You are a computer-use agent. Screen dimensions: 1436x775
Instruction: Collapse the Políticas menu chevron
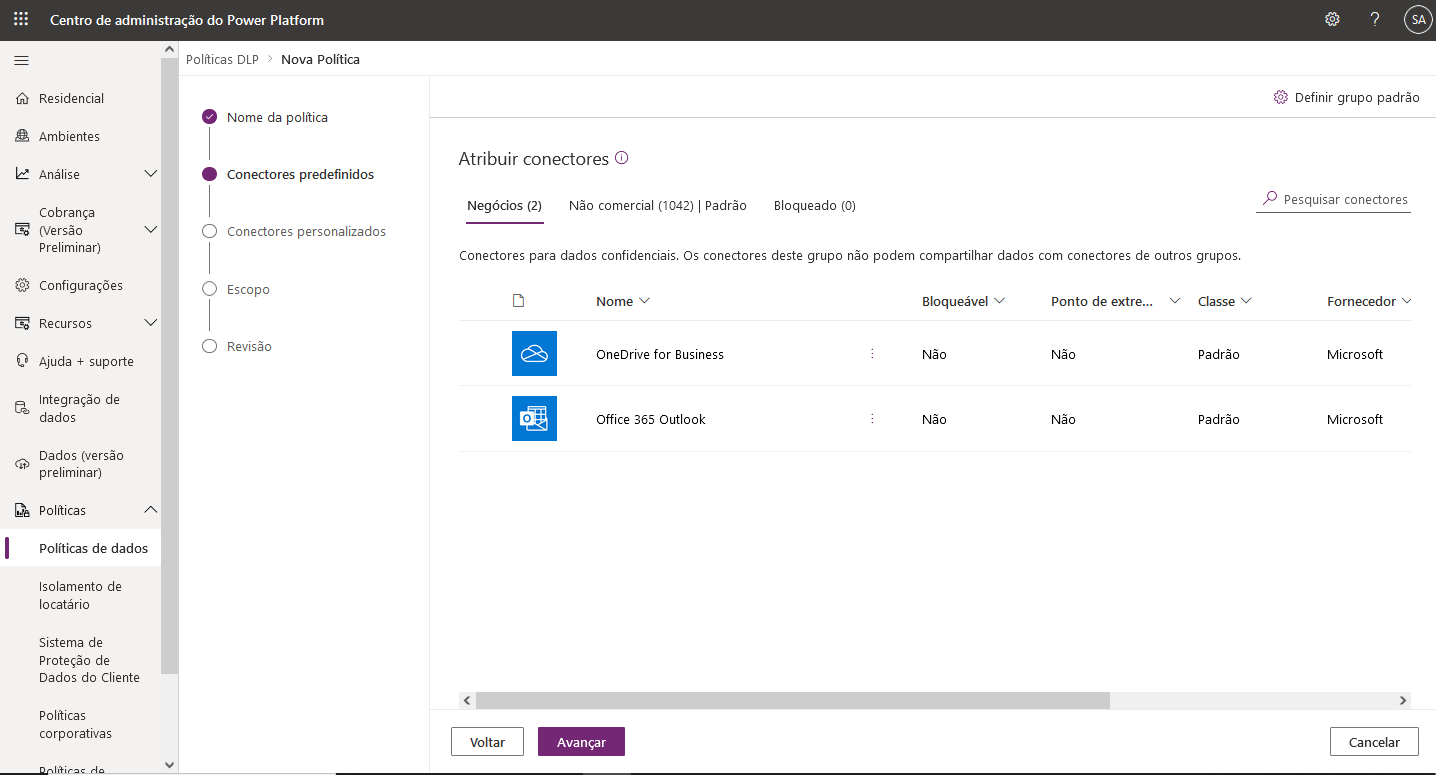pyautogui.click(x=151, y=510)
